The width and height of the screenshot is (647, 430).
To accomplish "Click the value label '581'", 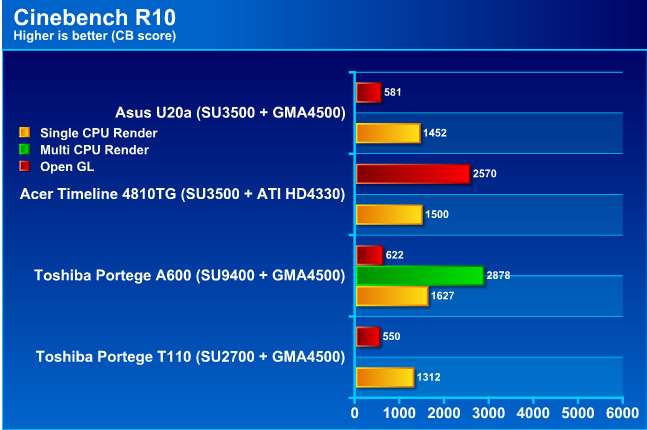I will click(392, 92).
